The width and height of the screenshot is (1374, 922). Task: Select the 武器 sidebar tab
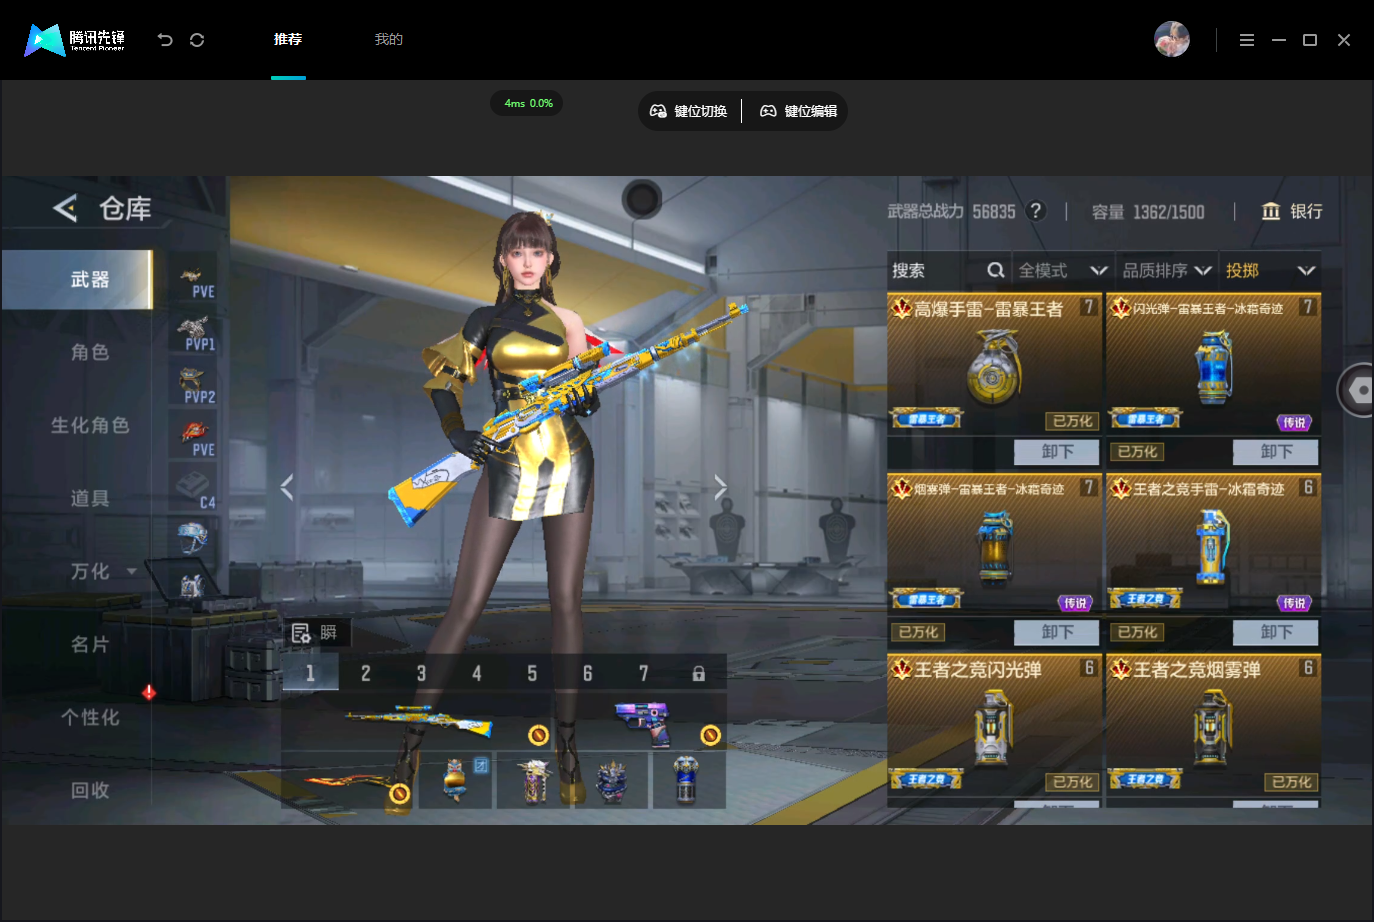click(77, 280)
